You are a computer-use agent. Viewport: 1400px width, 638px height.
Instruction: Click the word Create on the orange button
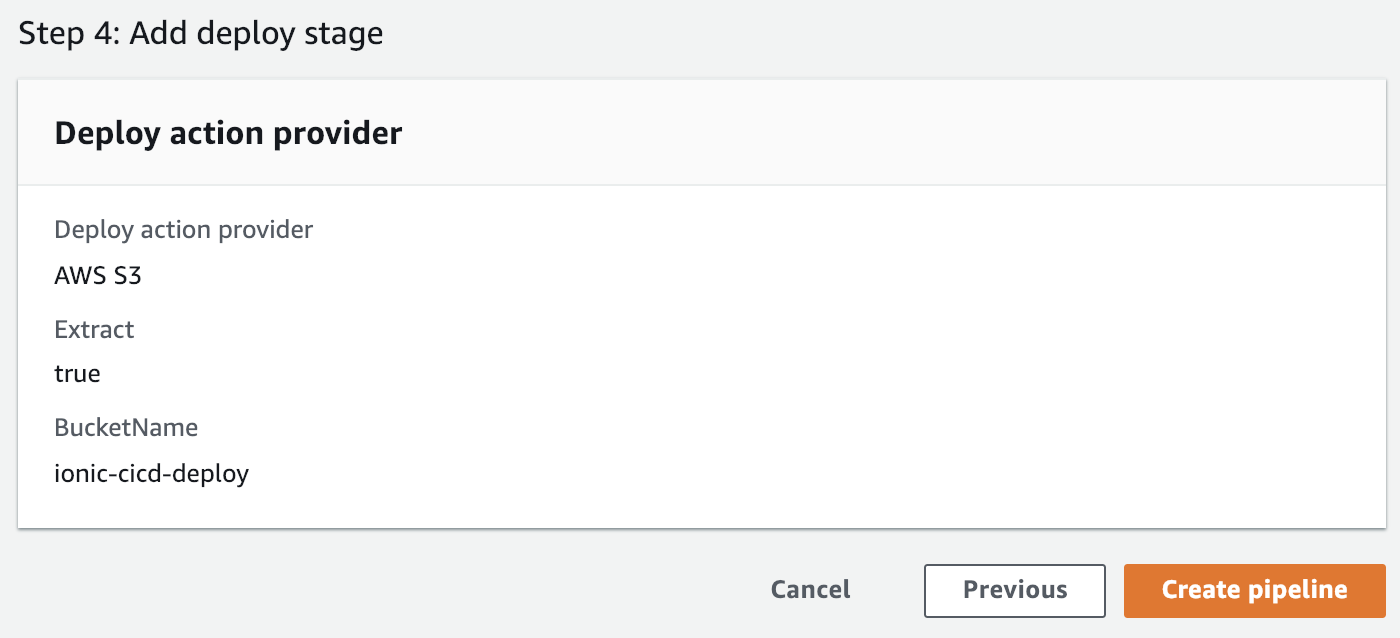click(1201, 590)
